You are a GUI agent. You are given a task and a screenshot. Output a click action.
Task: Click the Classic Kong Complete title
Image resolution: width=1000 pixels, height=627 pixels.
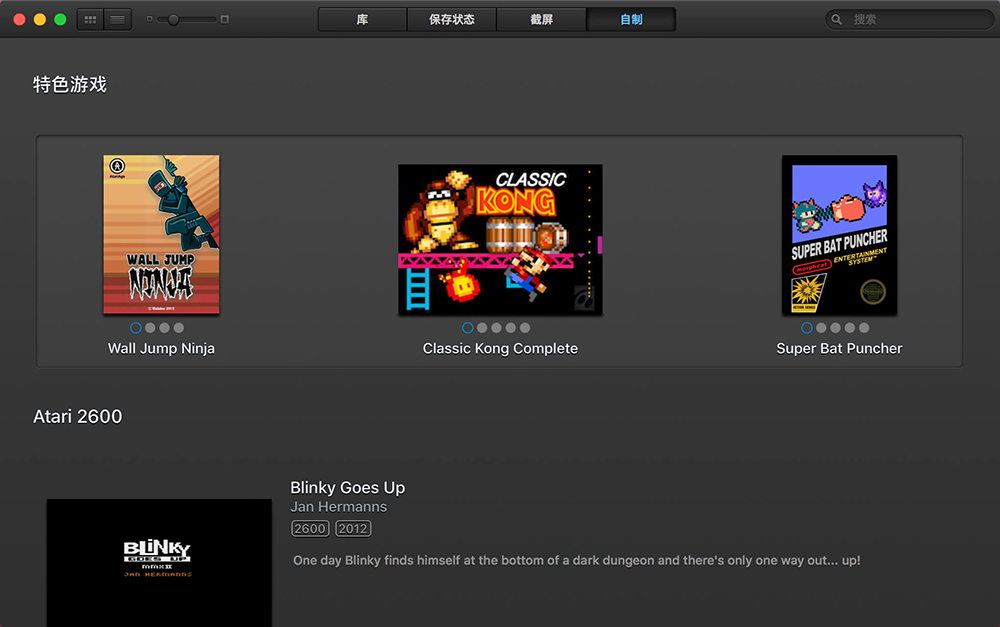pos(500,349)
